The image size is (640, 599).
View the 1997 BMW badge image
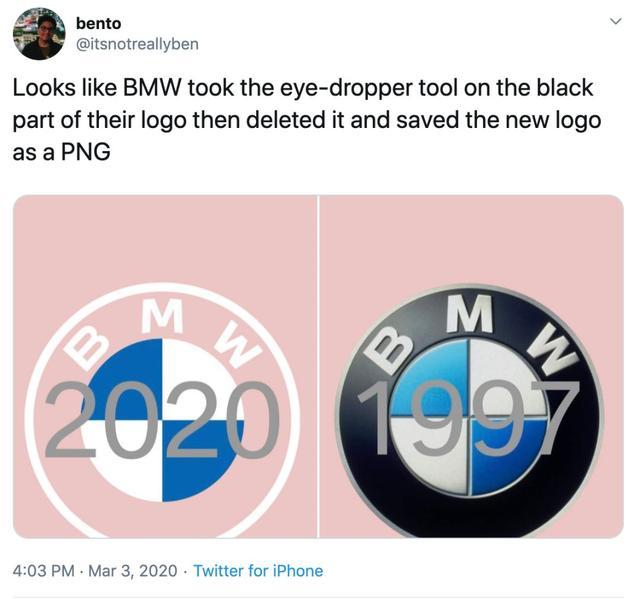(471, 366)
